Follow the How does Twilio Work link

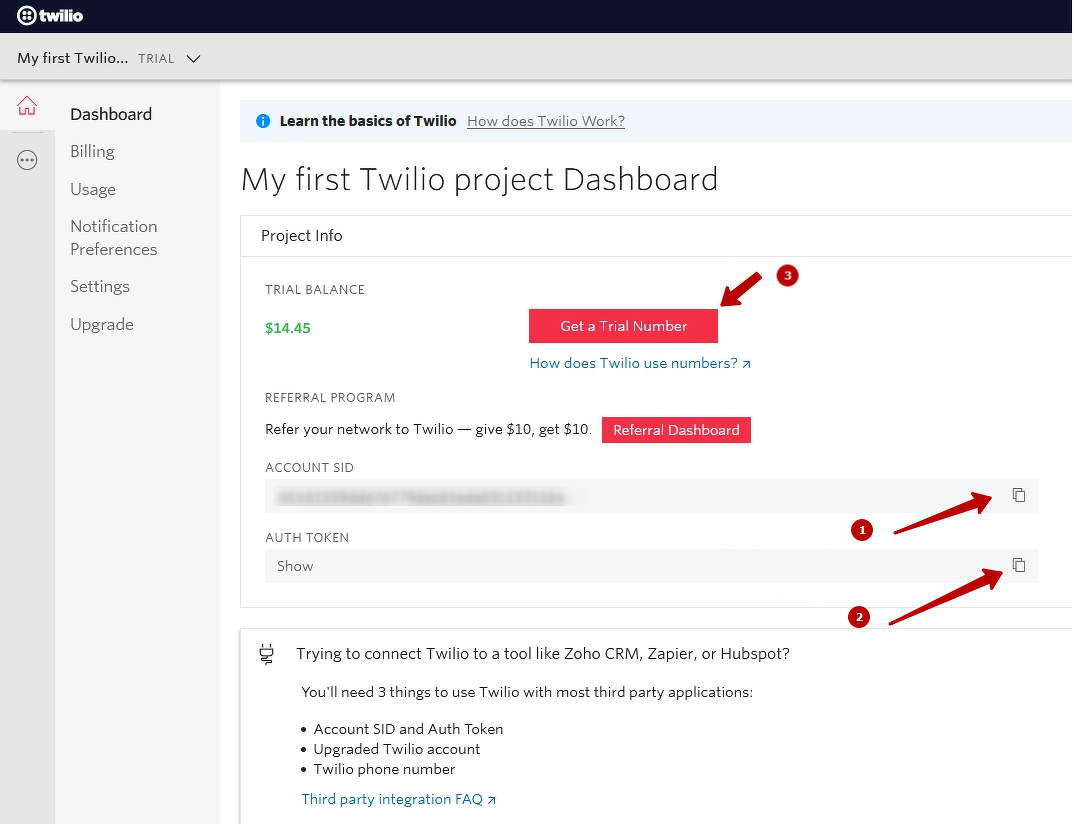(546, 121)
